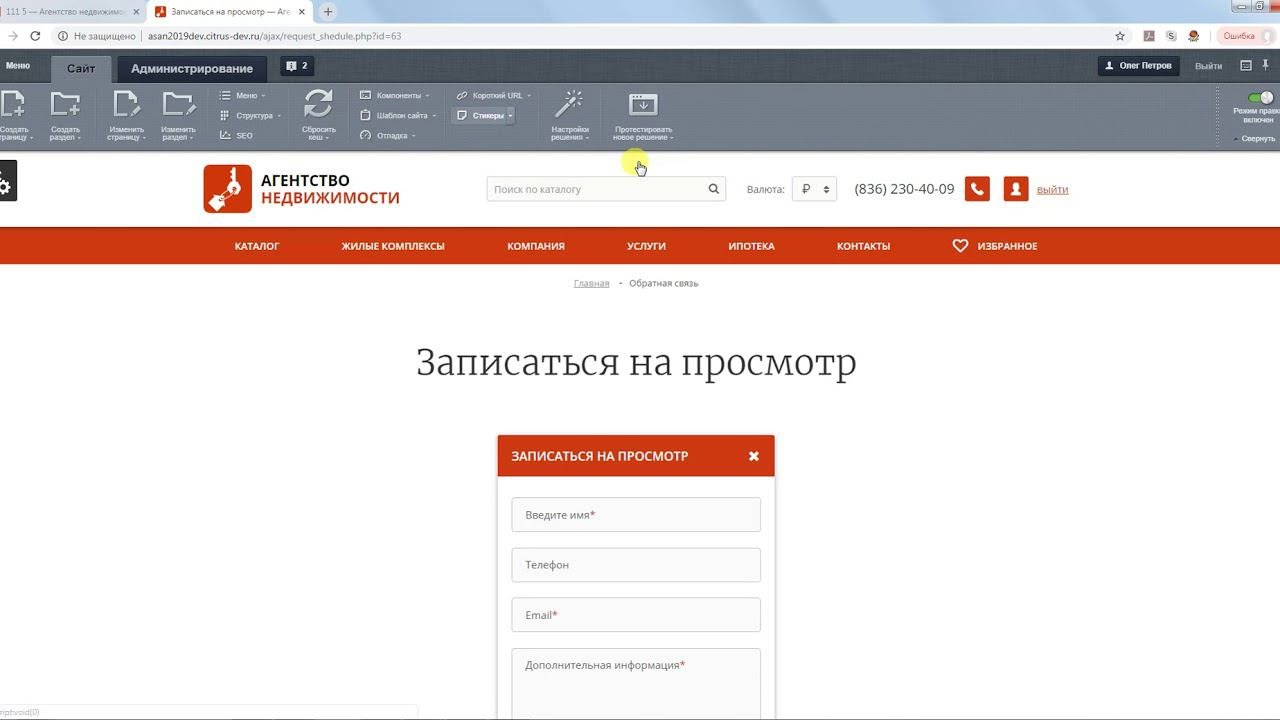
Task: Click the orange Выйти link in site header
Action: (x=1052, y=189)
